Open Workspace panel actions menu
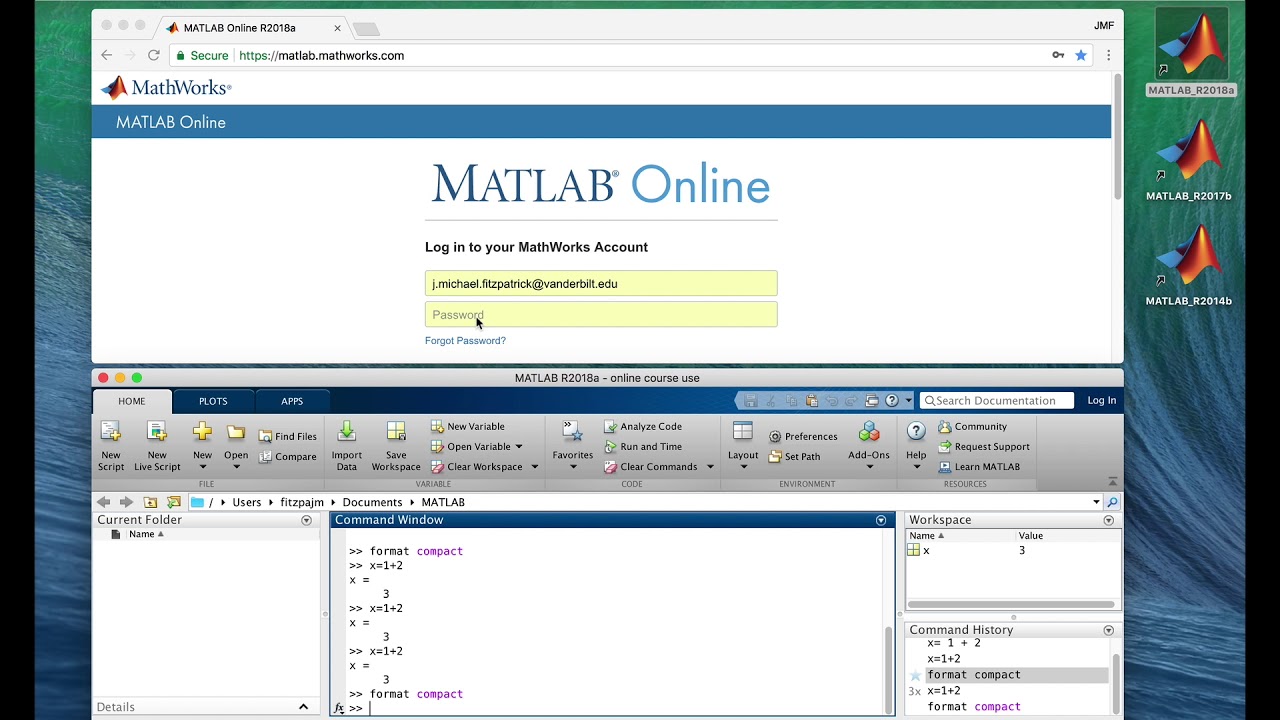The width and height of the screenshot is (1280, 720). coord(1108,520)
